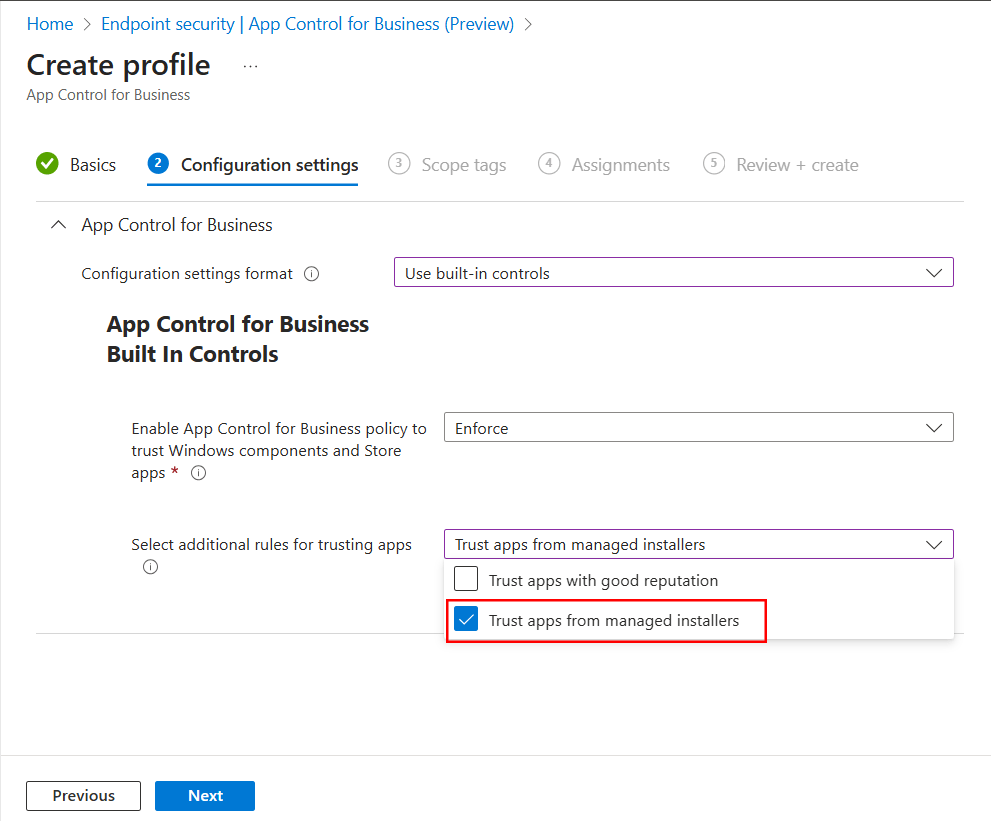The height and width of the screenshot is (821, 991).
Task: Click chevron after Home breadcrumb
Action: tap(87, 24)
